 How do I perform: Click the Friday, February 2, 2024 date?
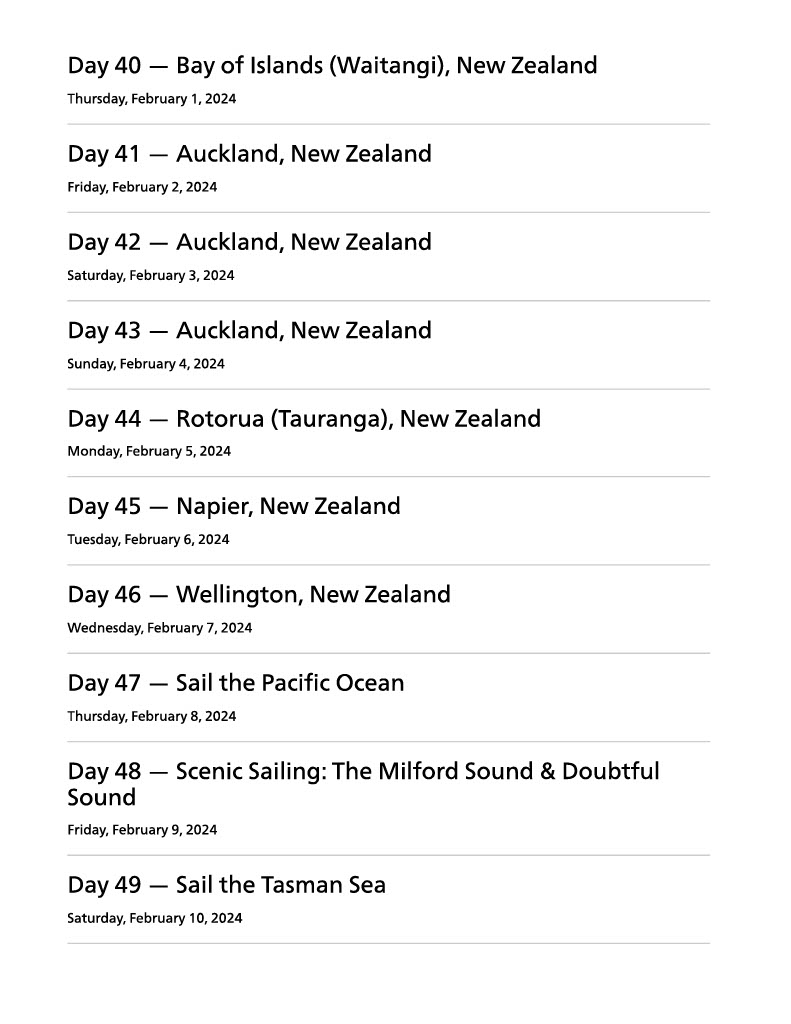click(x=142, y=187)
